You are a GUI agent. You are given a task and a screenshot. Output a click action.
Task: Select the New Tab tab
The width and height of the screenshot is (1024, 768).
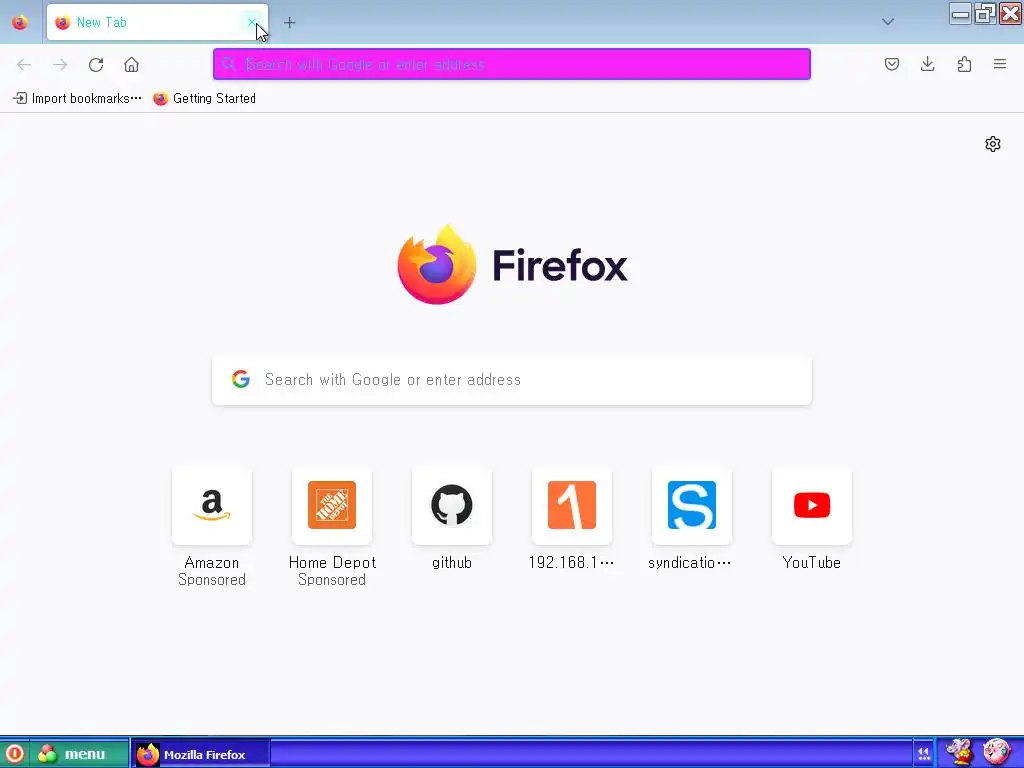pyautogui.click(x=157, y=22)
